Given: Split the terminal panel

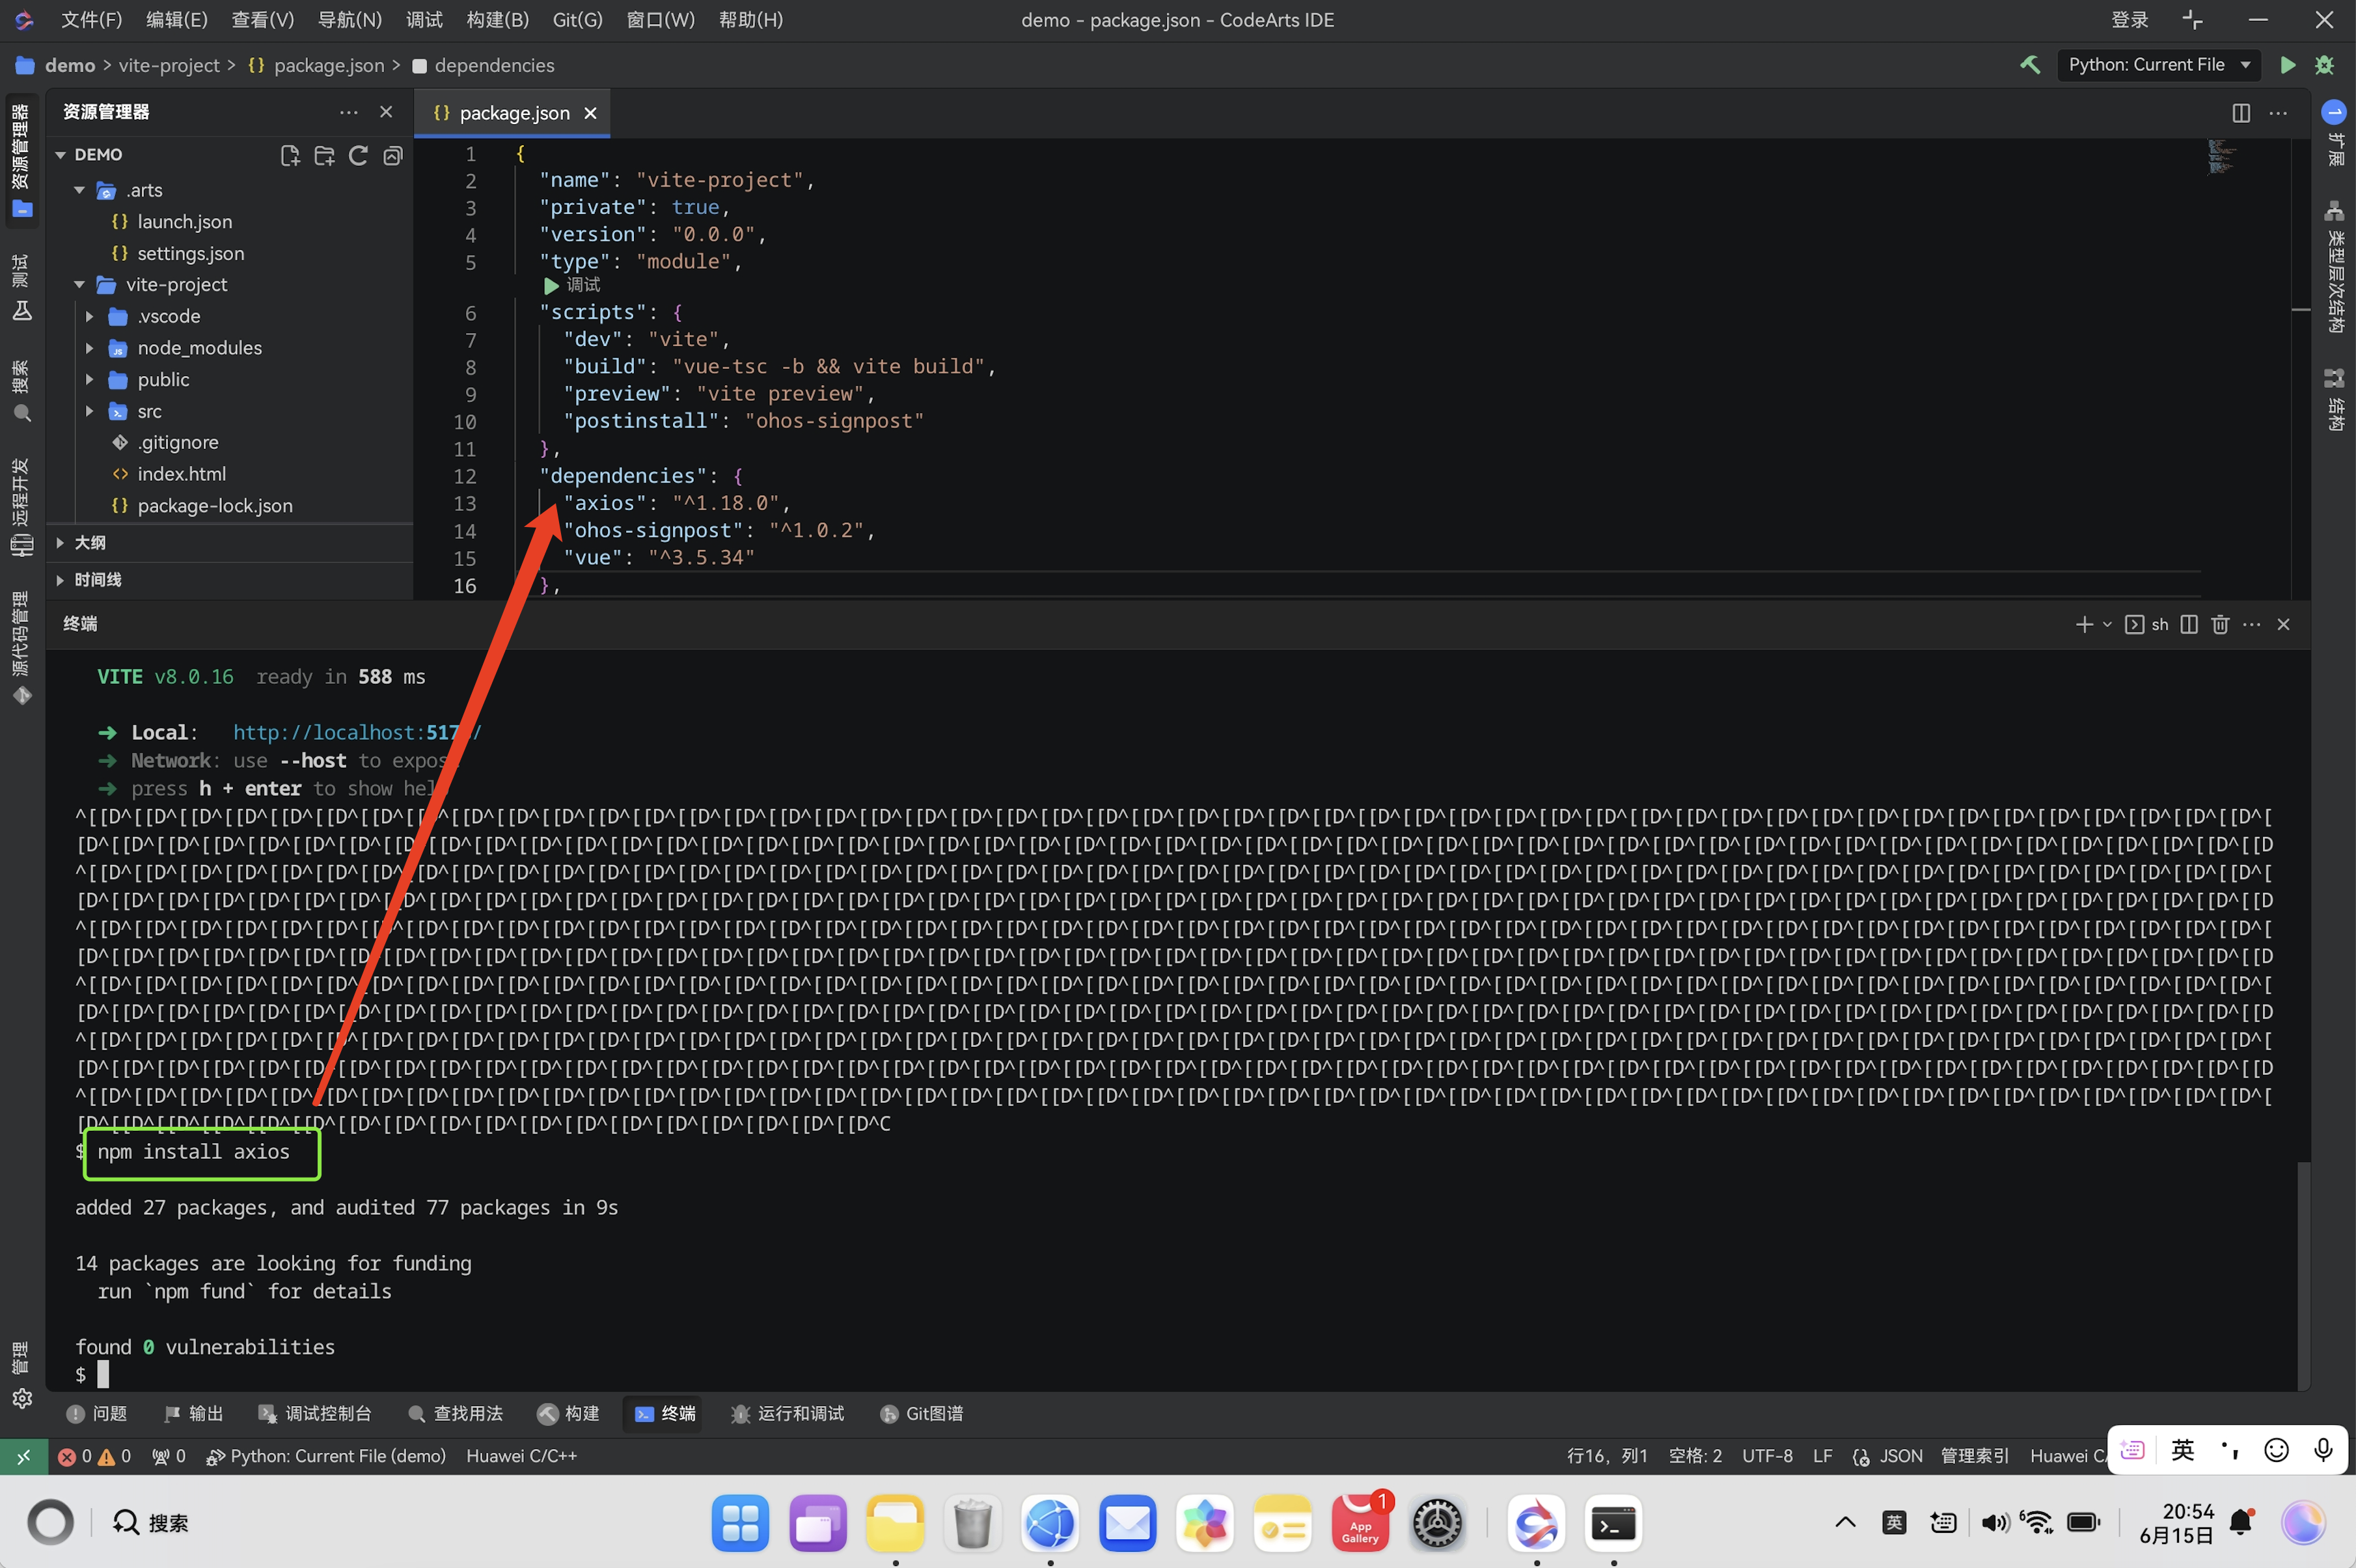Looking at the screenshot, I should 2189,624.
